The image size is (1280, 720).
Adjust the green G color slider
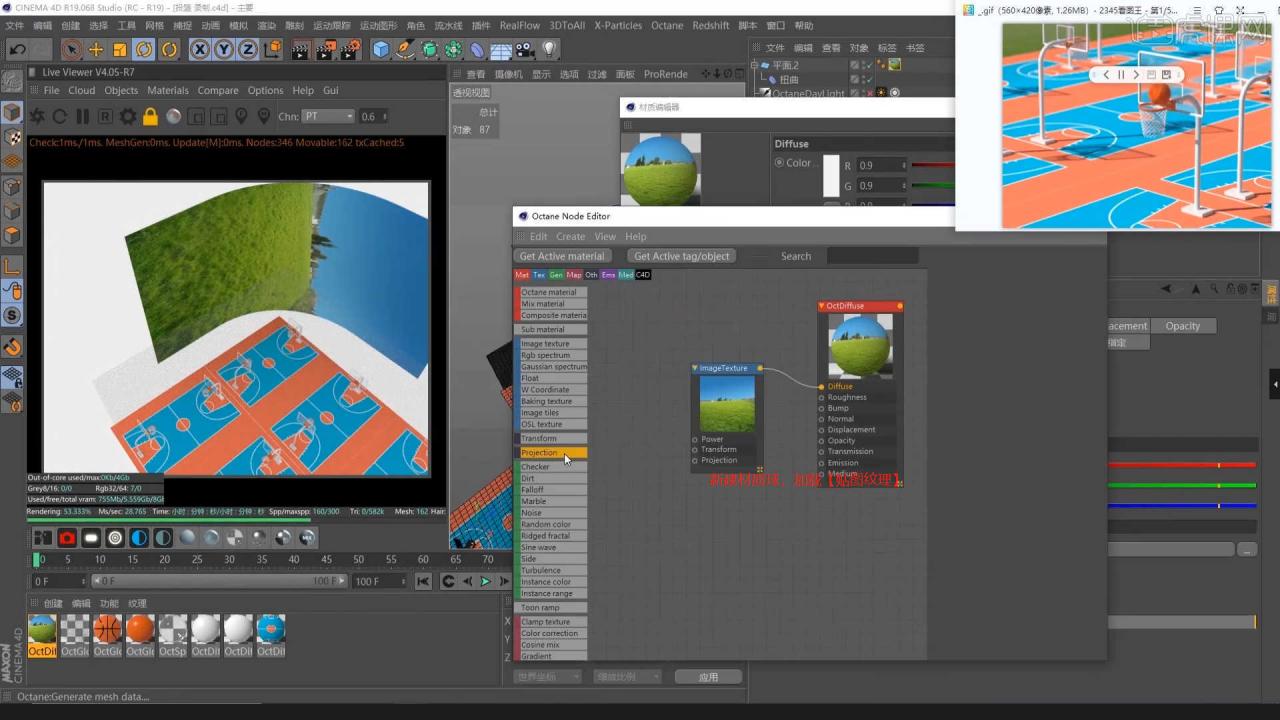pos(932,185)
